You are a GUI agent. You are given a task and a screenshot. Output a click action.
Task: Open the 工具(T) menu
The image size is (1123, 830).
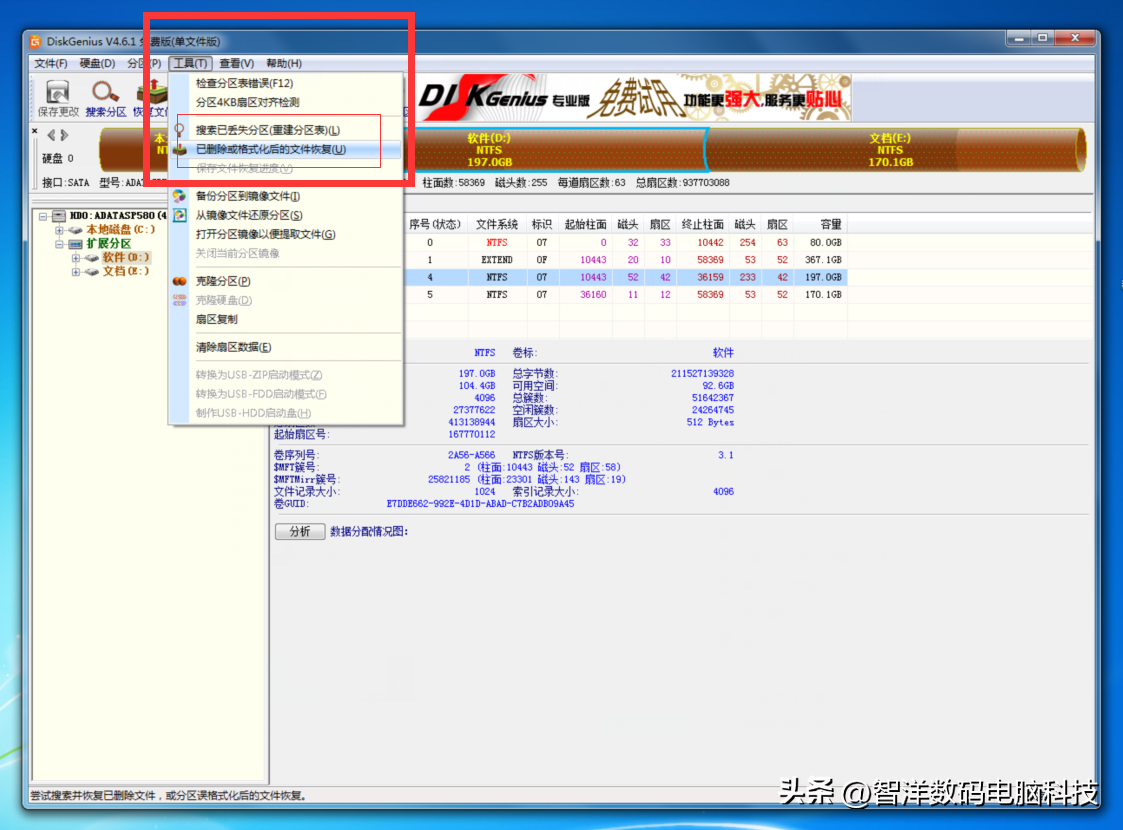pos(190,64)
